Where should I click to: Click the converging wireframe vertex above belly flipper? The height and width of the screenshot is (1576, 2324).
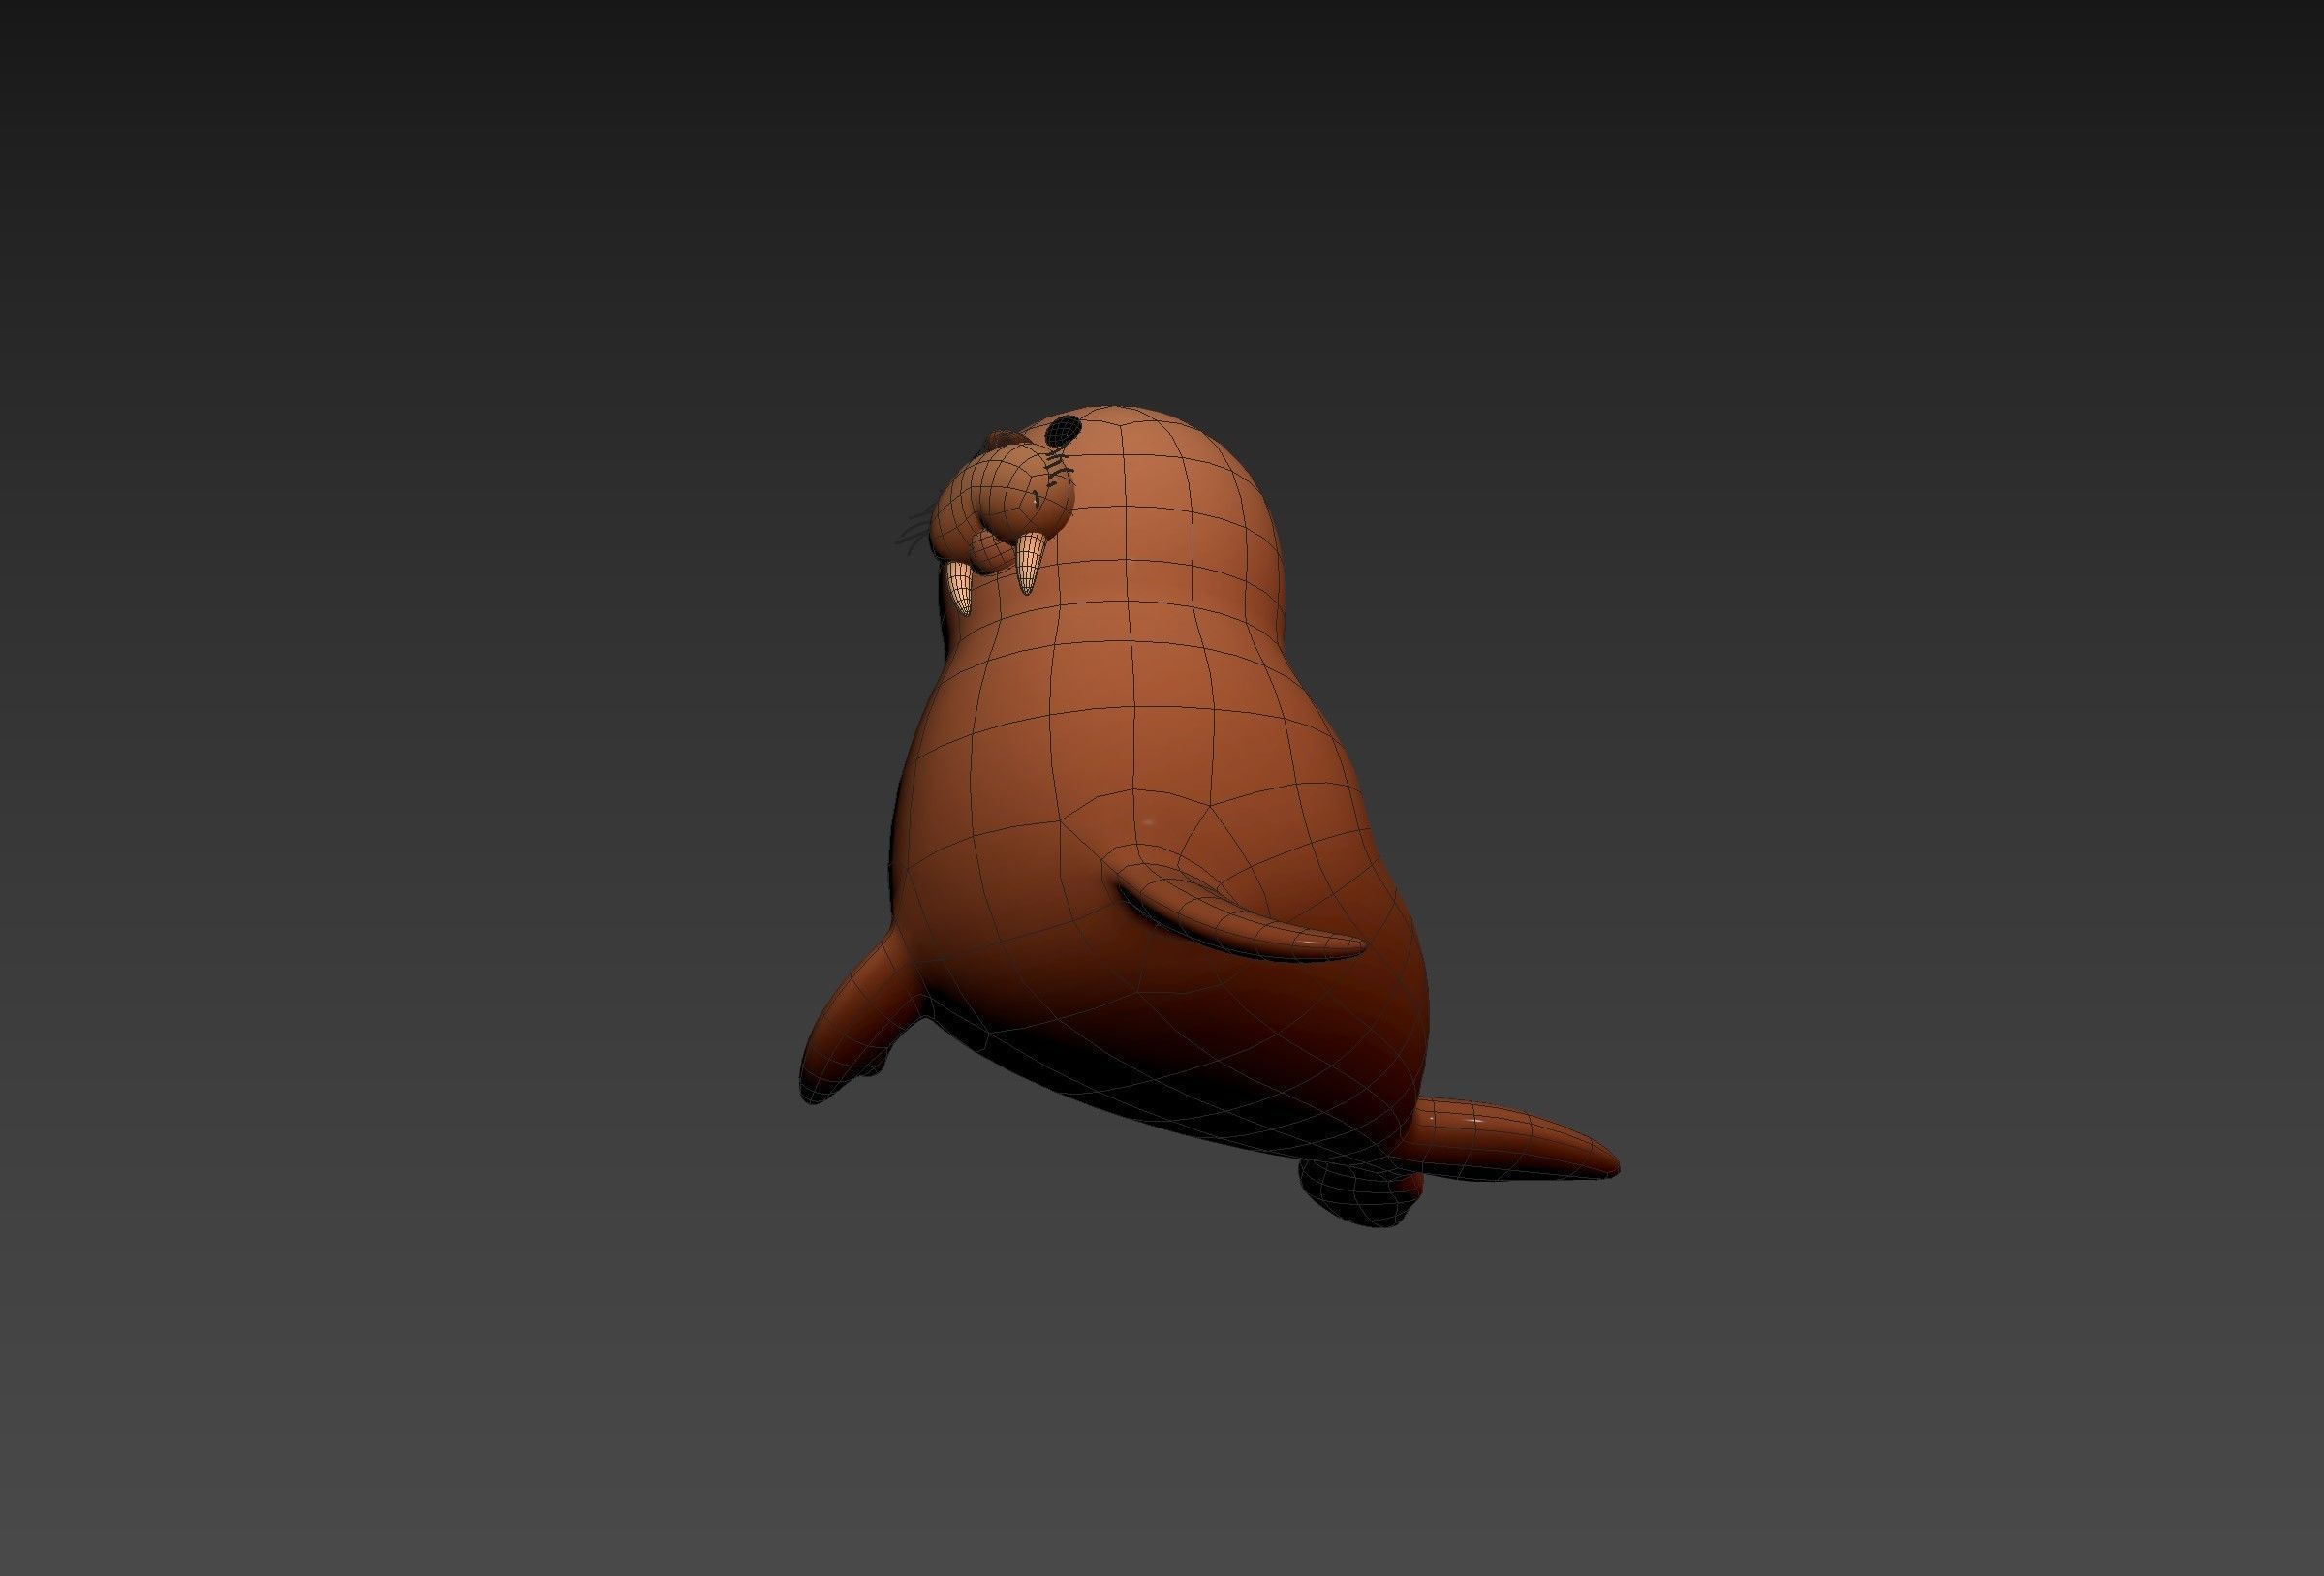tap(1212, 808)
